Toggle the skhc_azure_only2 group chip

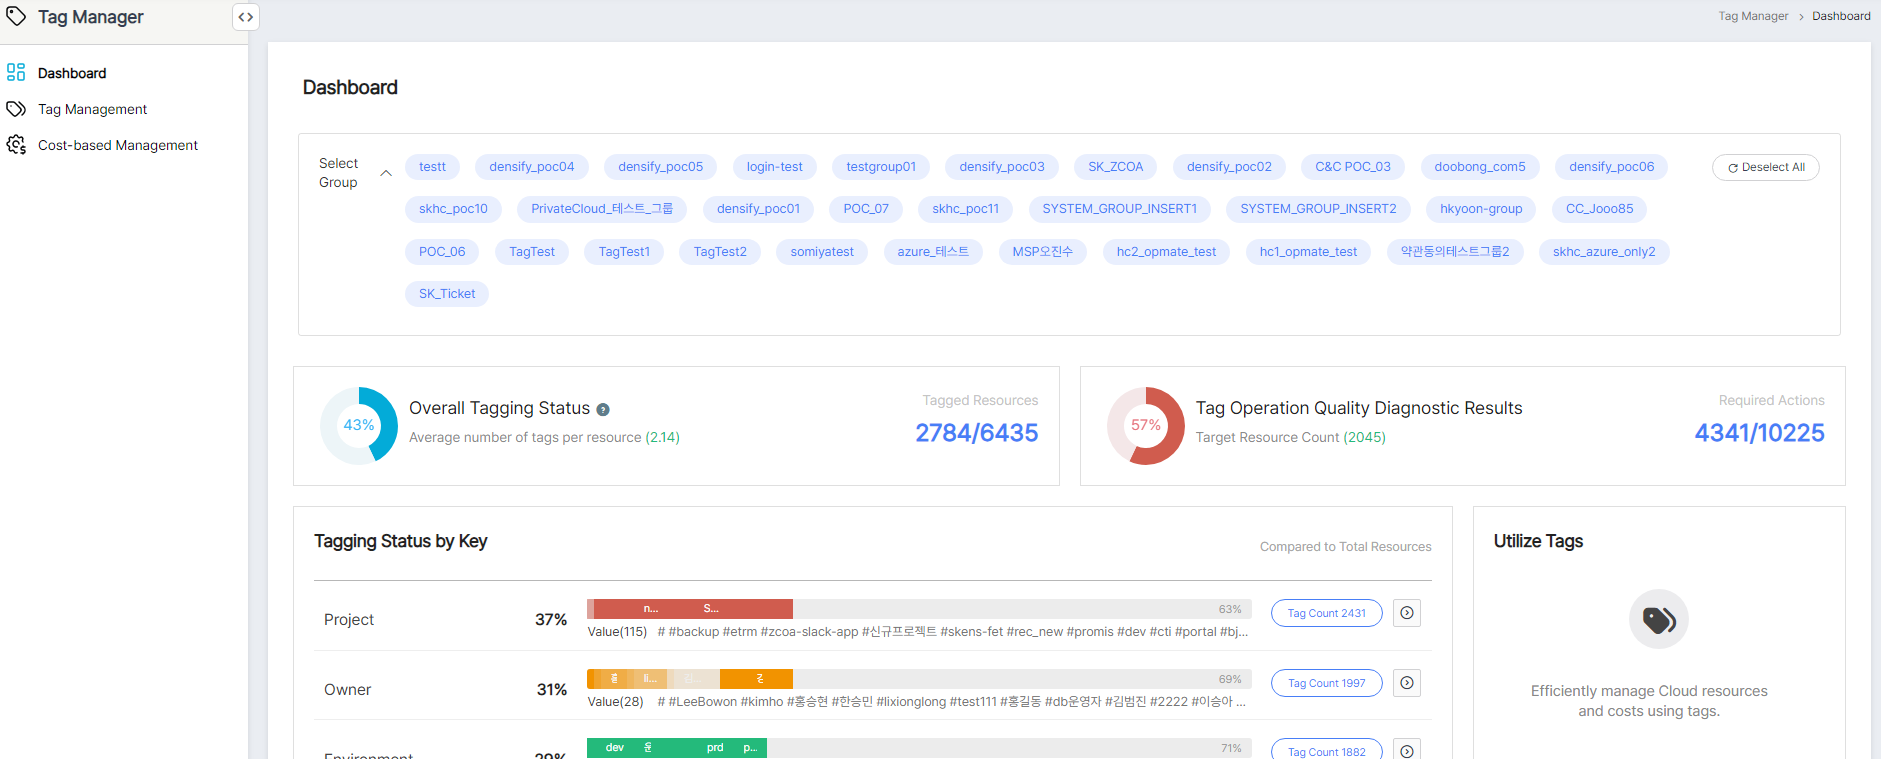pyautogui.click(x=1604, y=252)
